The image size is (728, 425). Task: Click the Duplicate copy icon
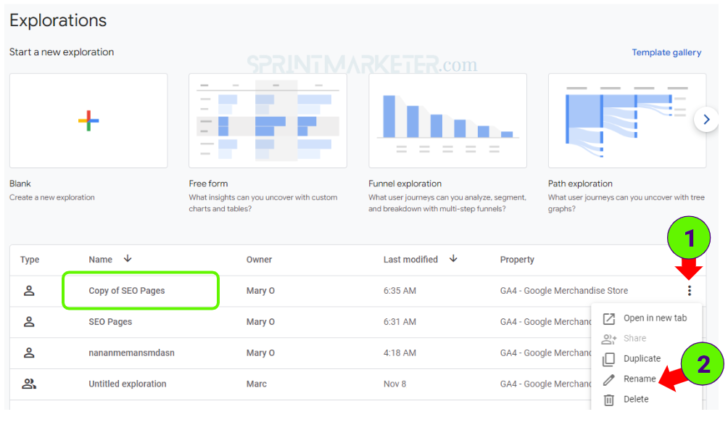pyautogui.click(x=609, y=358)
